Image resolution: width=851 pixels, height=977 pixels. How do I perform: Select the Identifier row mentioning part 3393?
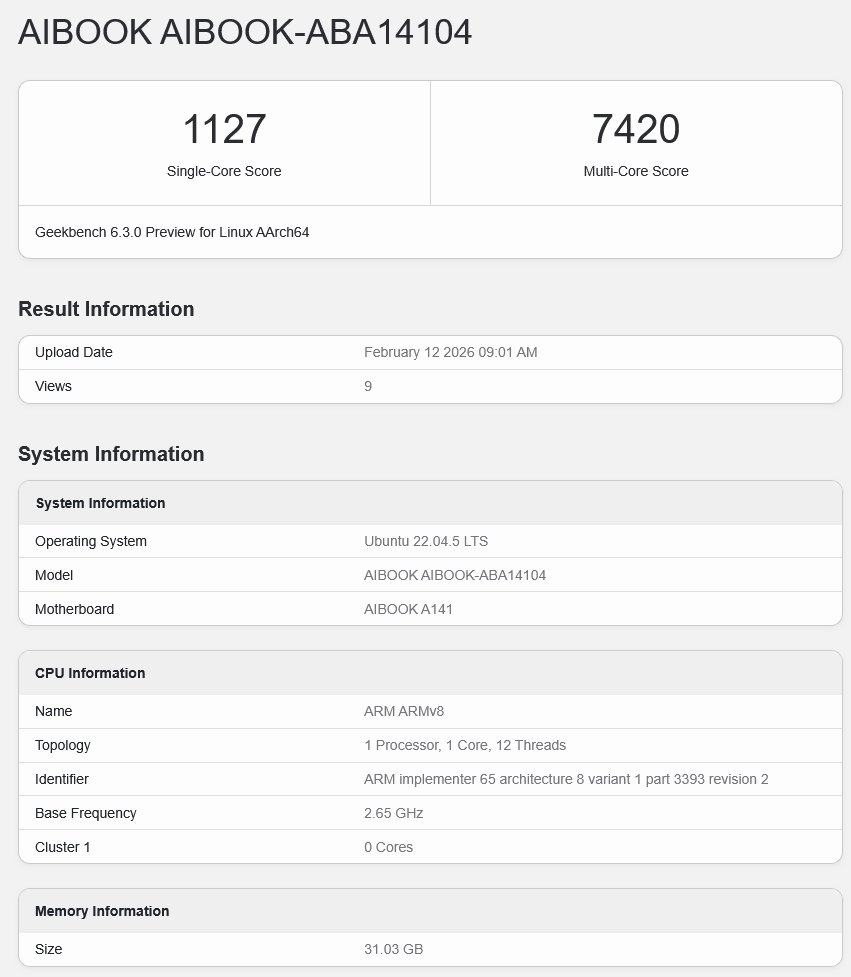pyautogui.click(x=430, y=779)
